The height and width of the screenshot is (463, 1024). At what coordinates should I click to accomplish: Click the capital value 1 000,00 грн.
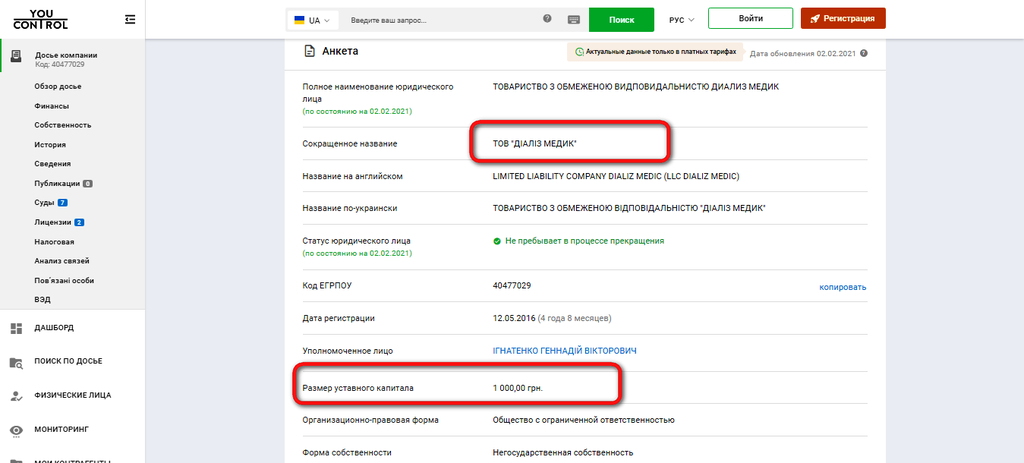coord(518,389)
